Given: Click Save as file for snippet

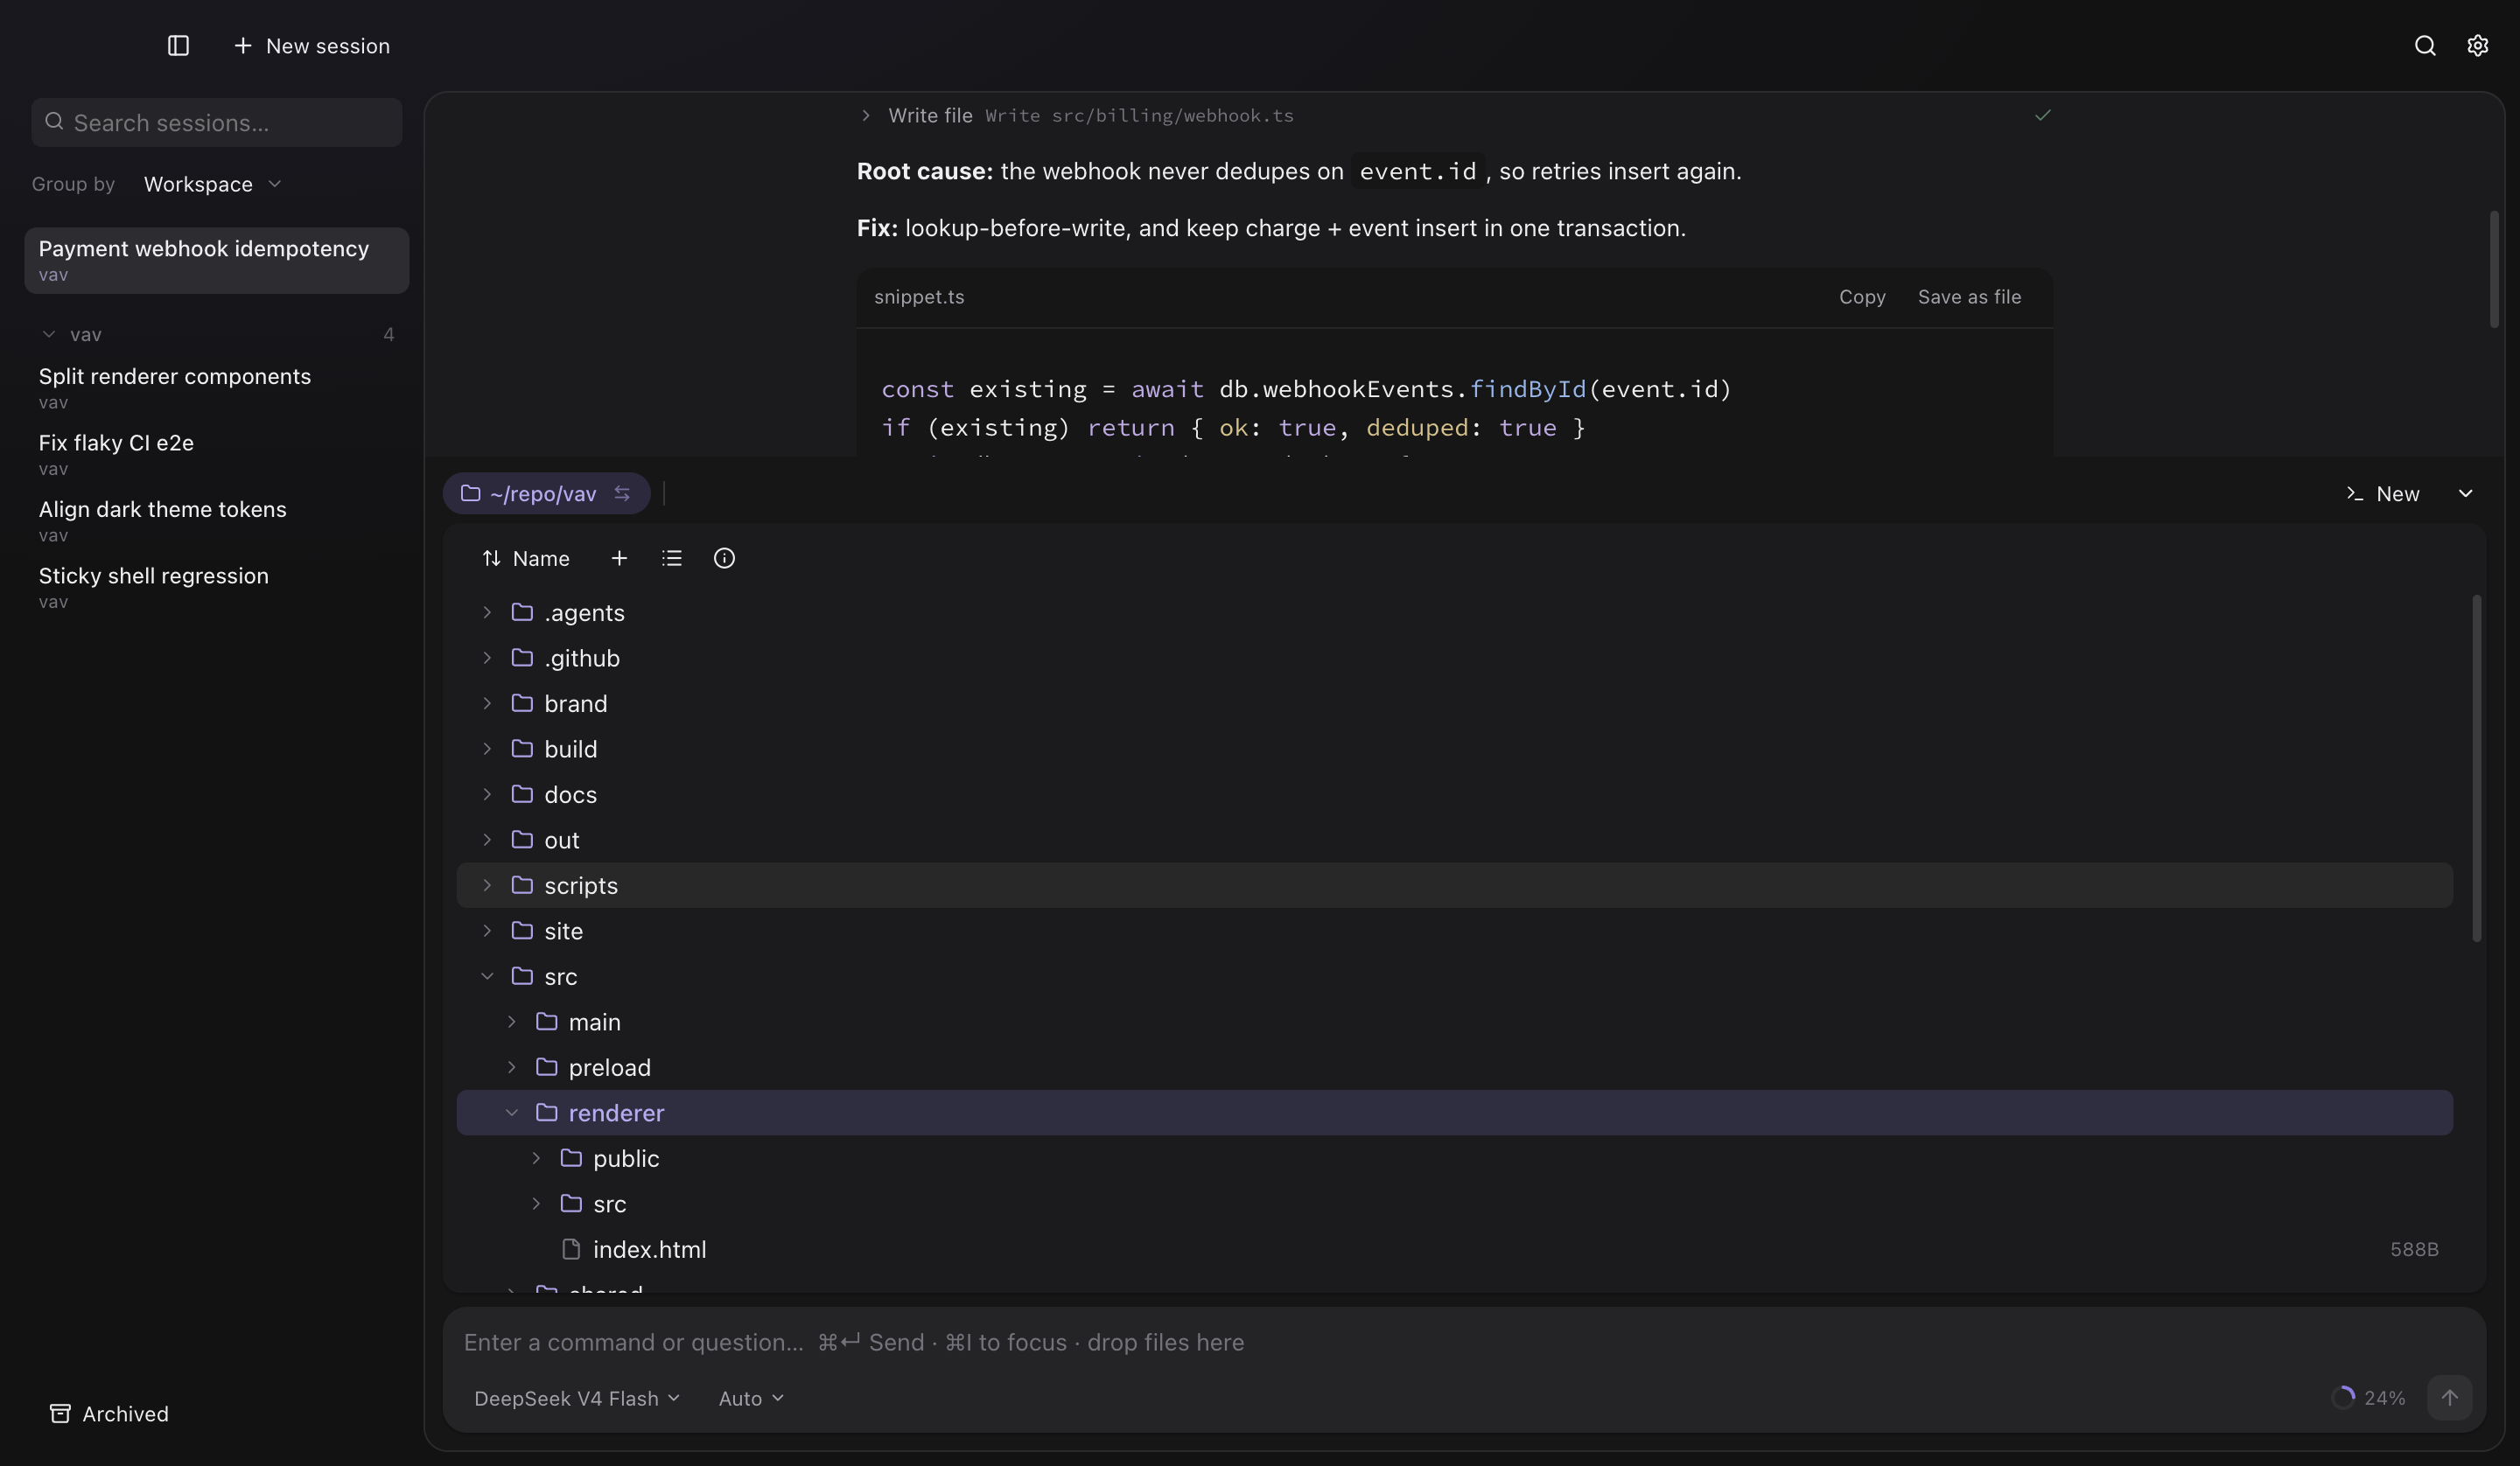Looking at the screenshot, I should [1968, 297].
